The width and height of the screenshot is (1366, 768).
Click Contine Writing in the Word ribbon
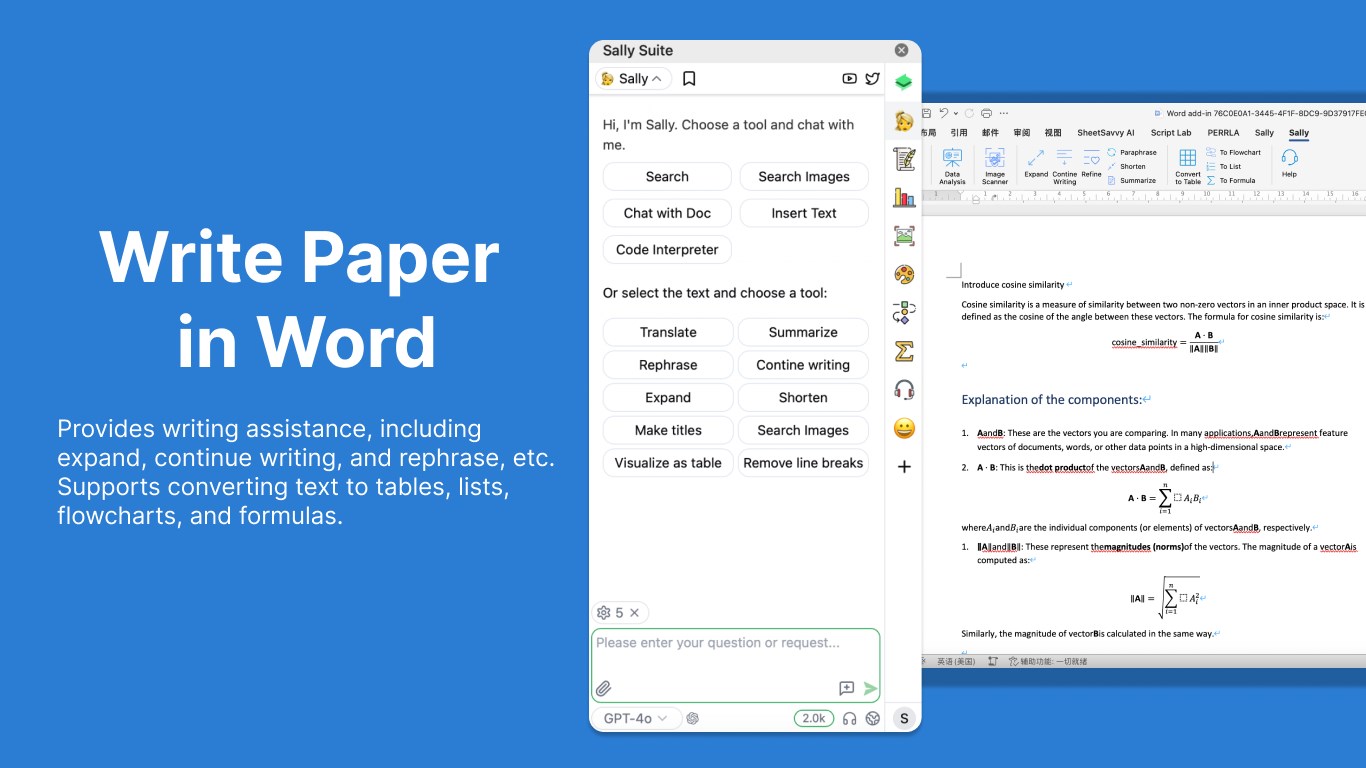[x=1064, y=166]
